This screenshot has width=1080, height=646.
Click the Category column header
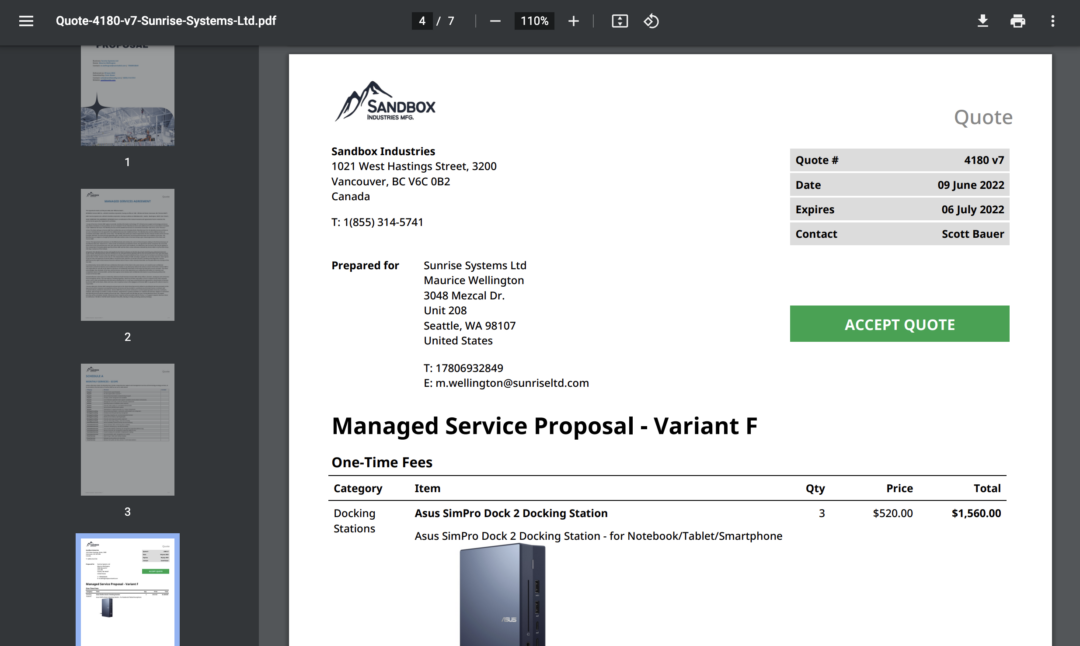(357, 488)
